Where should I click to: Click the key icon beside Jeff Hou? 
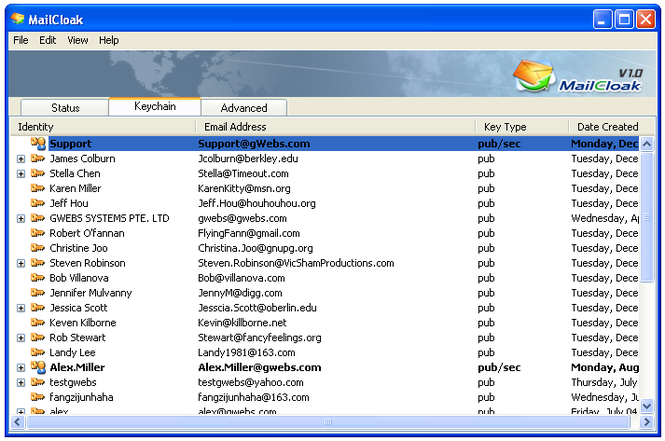pyautogui.click(x=38, y=203)
